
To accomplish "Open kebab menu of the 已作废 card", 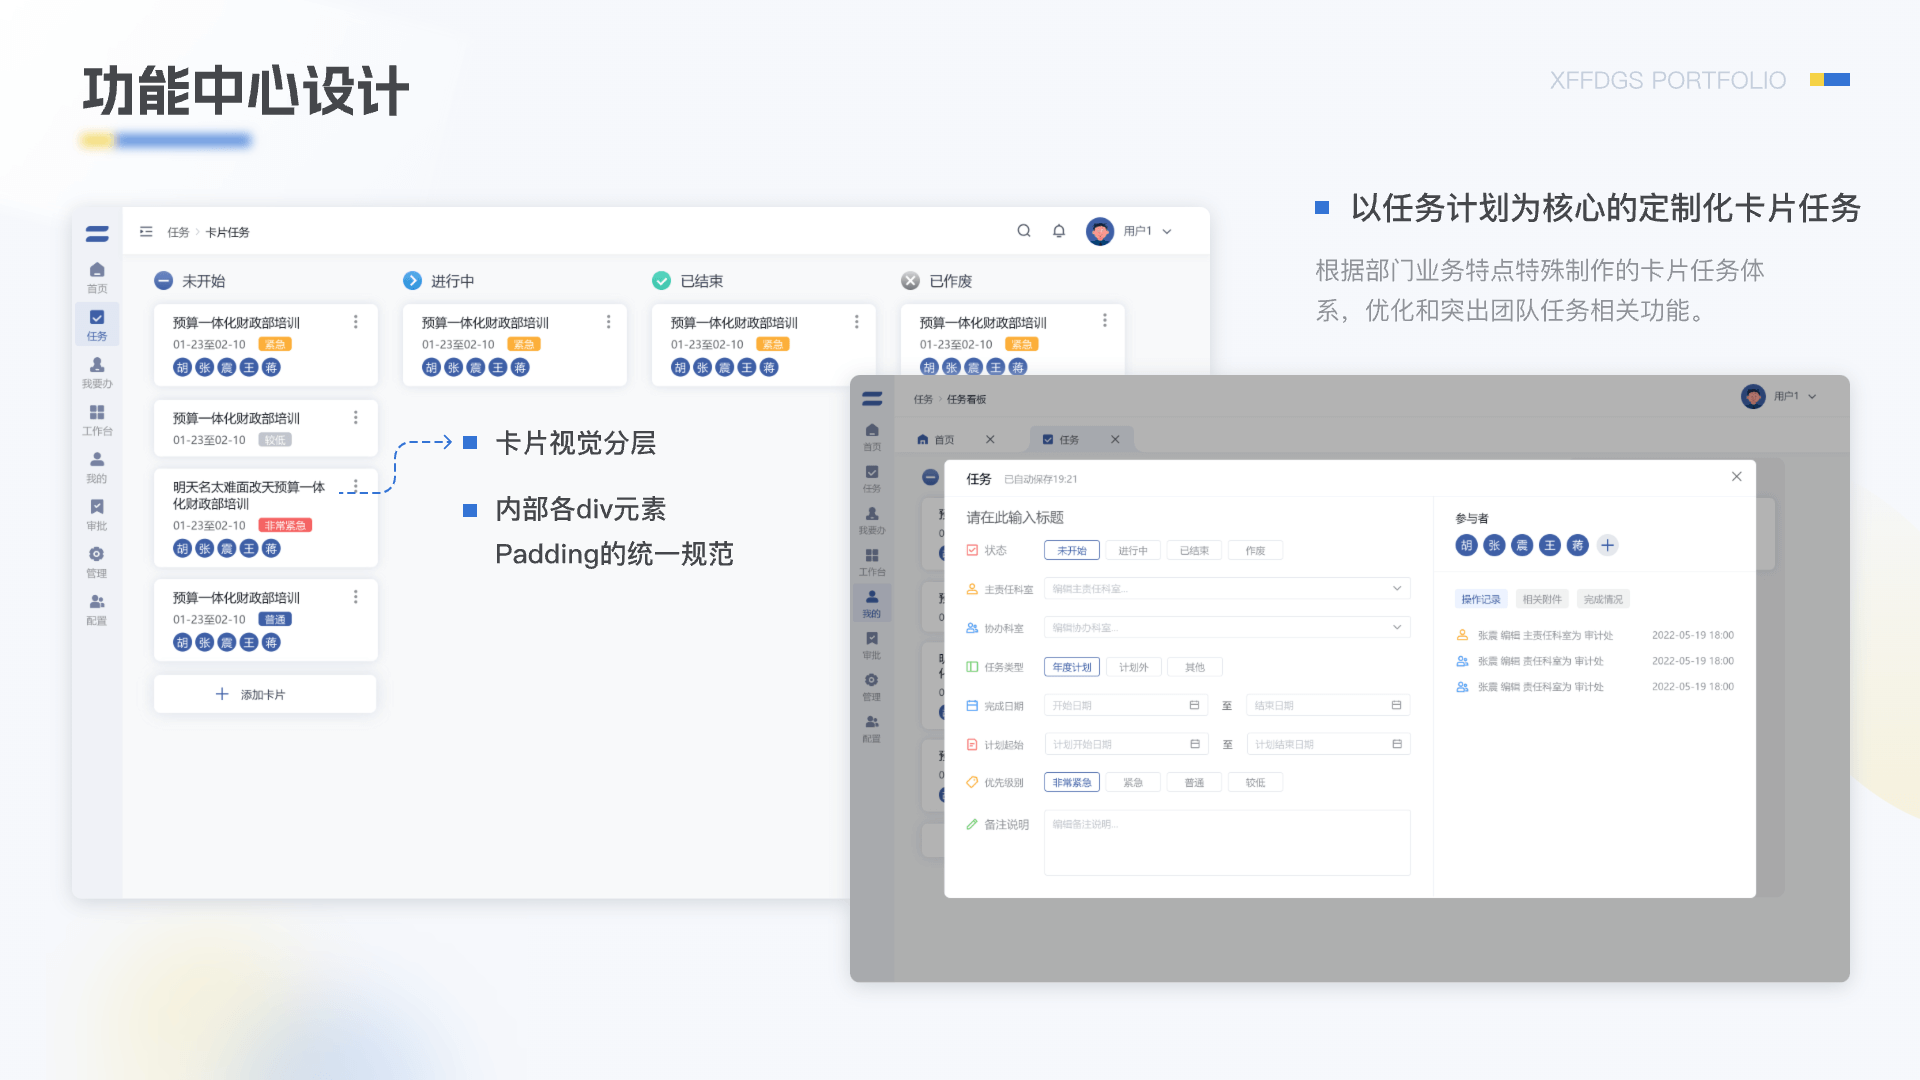I will [x=1104, y=320].
